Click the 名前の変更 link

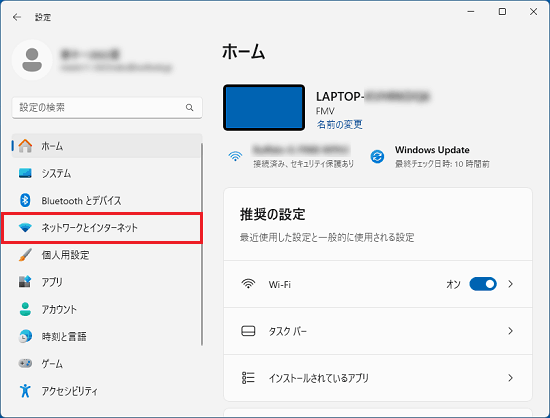340,124
